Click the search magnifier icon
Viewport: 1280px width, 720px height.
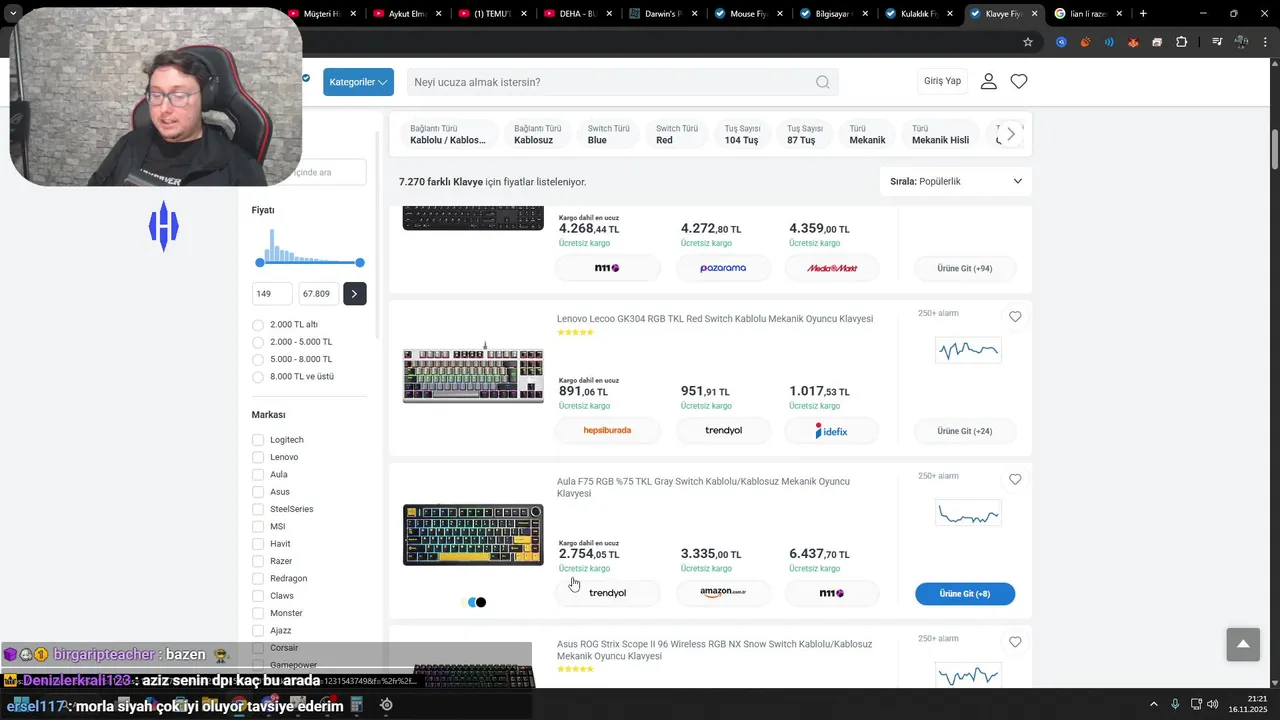[x=823, y=82]
